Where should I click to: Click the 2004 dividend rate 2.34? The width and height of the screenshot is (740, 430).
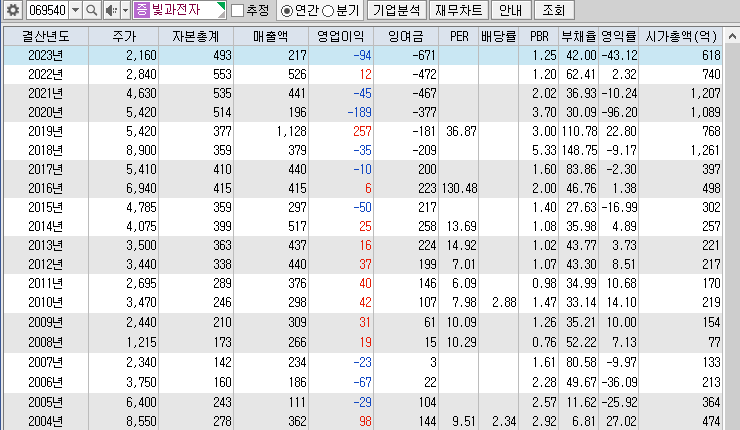(x=504, y=421)
